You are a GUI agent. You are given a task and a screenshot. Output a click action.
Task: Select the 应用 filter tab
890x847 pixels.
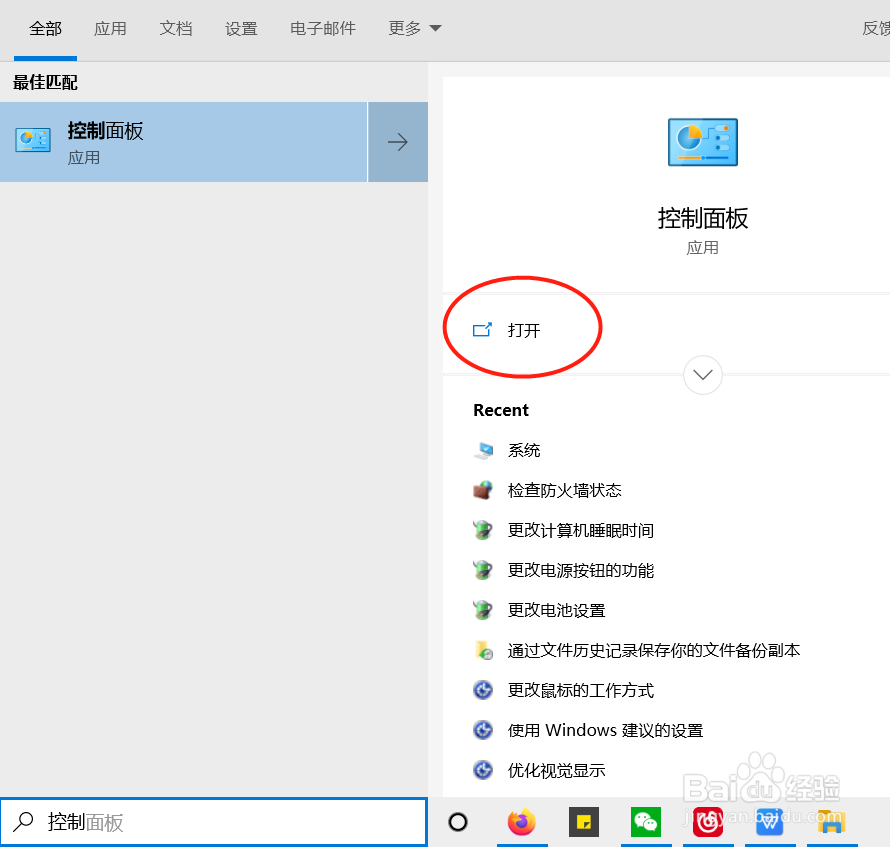[x=110, y=28]
